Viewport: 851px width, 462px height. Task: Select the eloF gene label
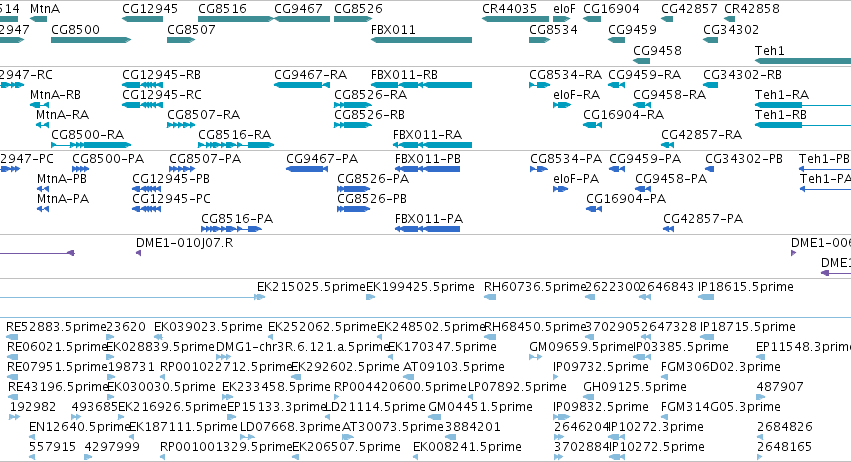564,9
